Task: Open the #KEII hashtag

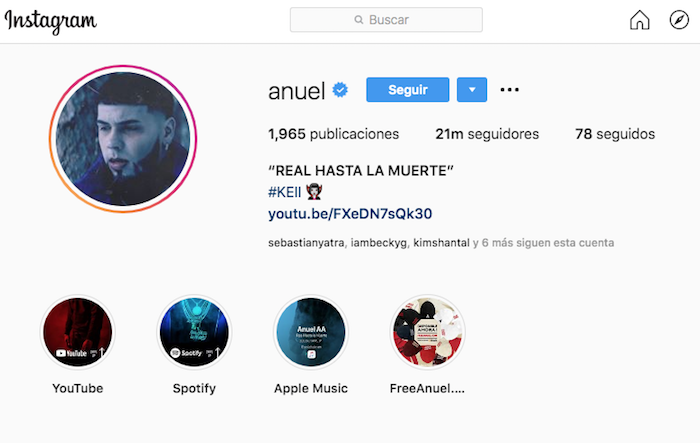Action: 284,192
